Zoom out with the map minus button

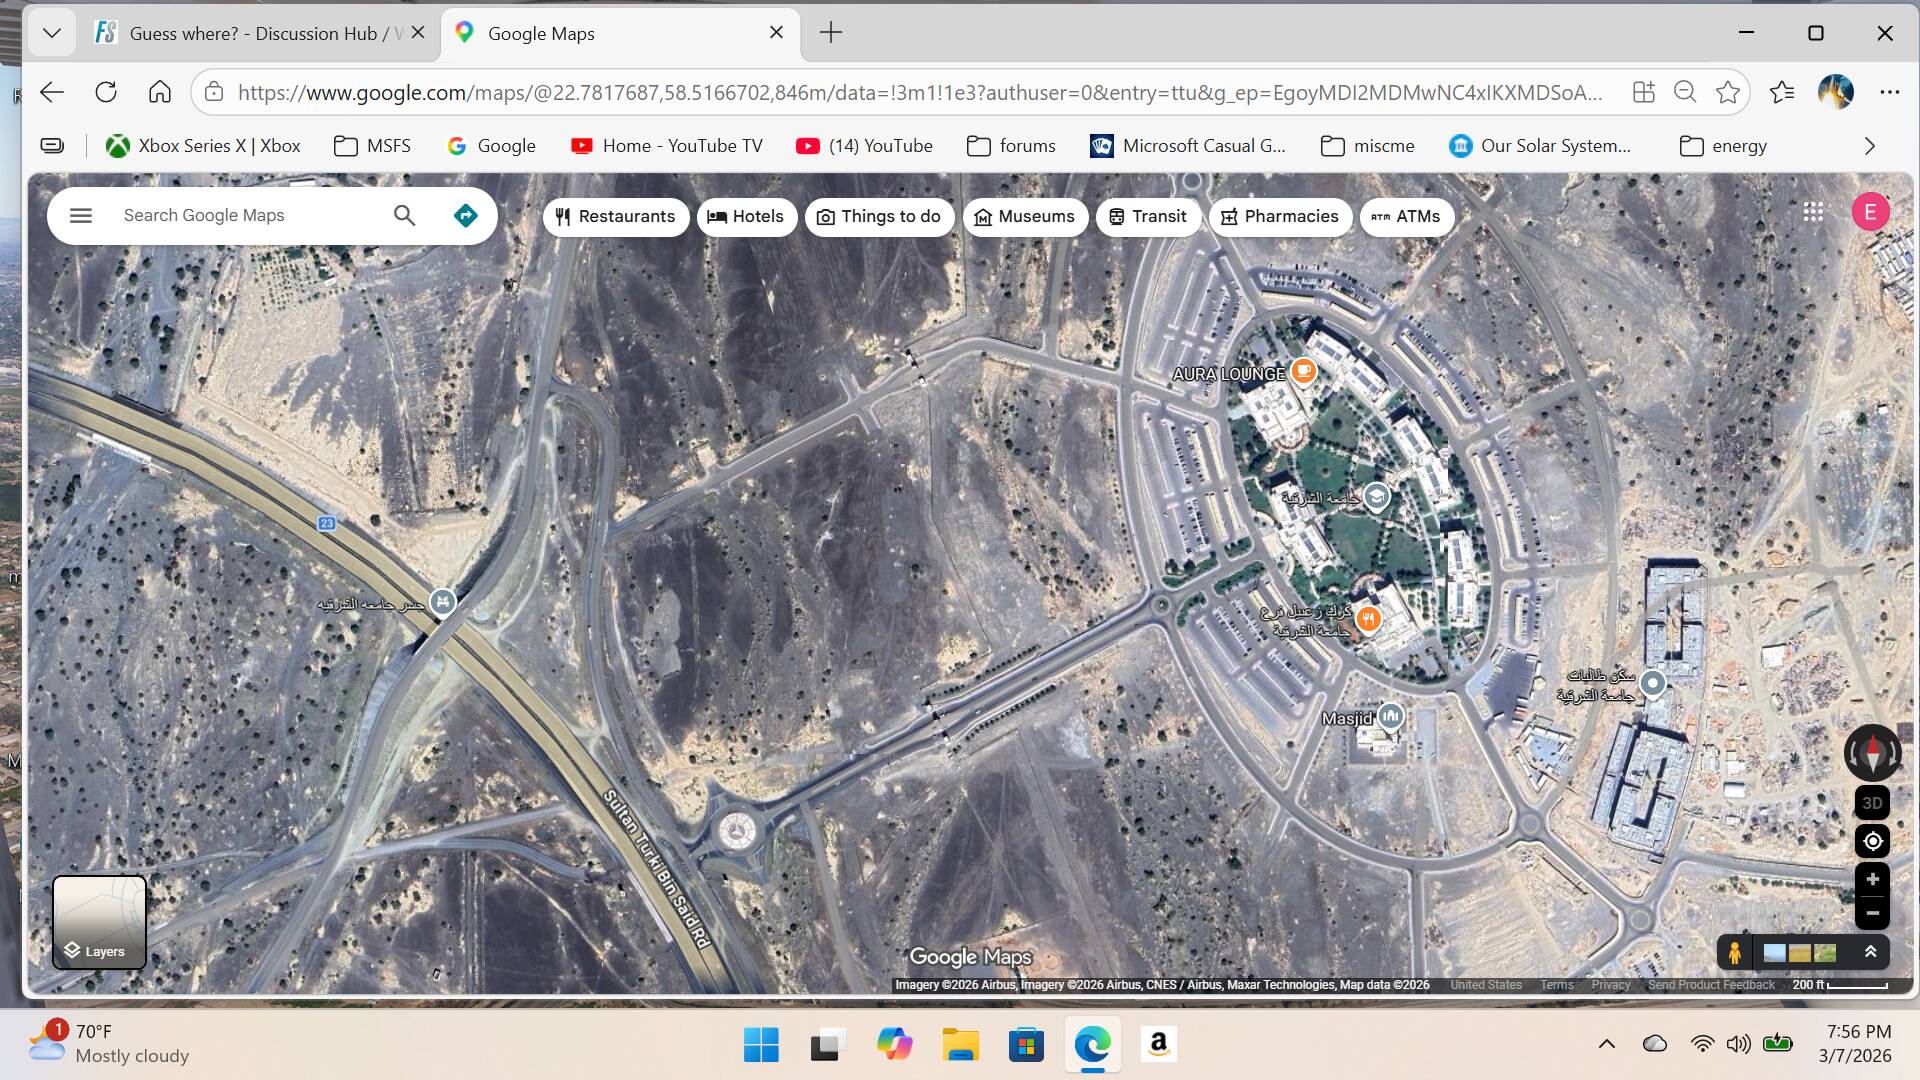[1872, 913]
